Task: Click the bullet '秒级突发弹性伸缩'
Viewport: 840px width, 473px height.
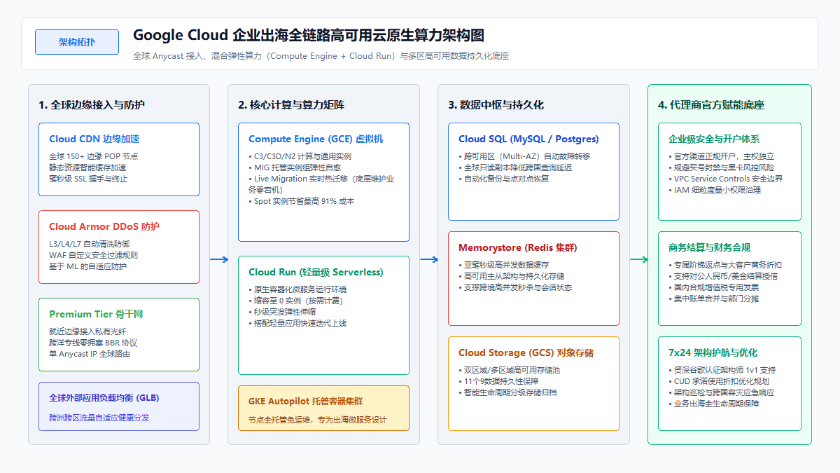Action: pos(282,312)
